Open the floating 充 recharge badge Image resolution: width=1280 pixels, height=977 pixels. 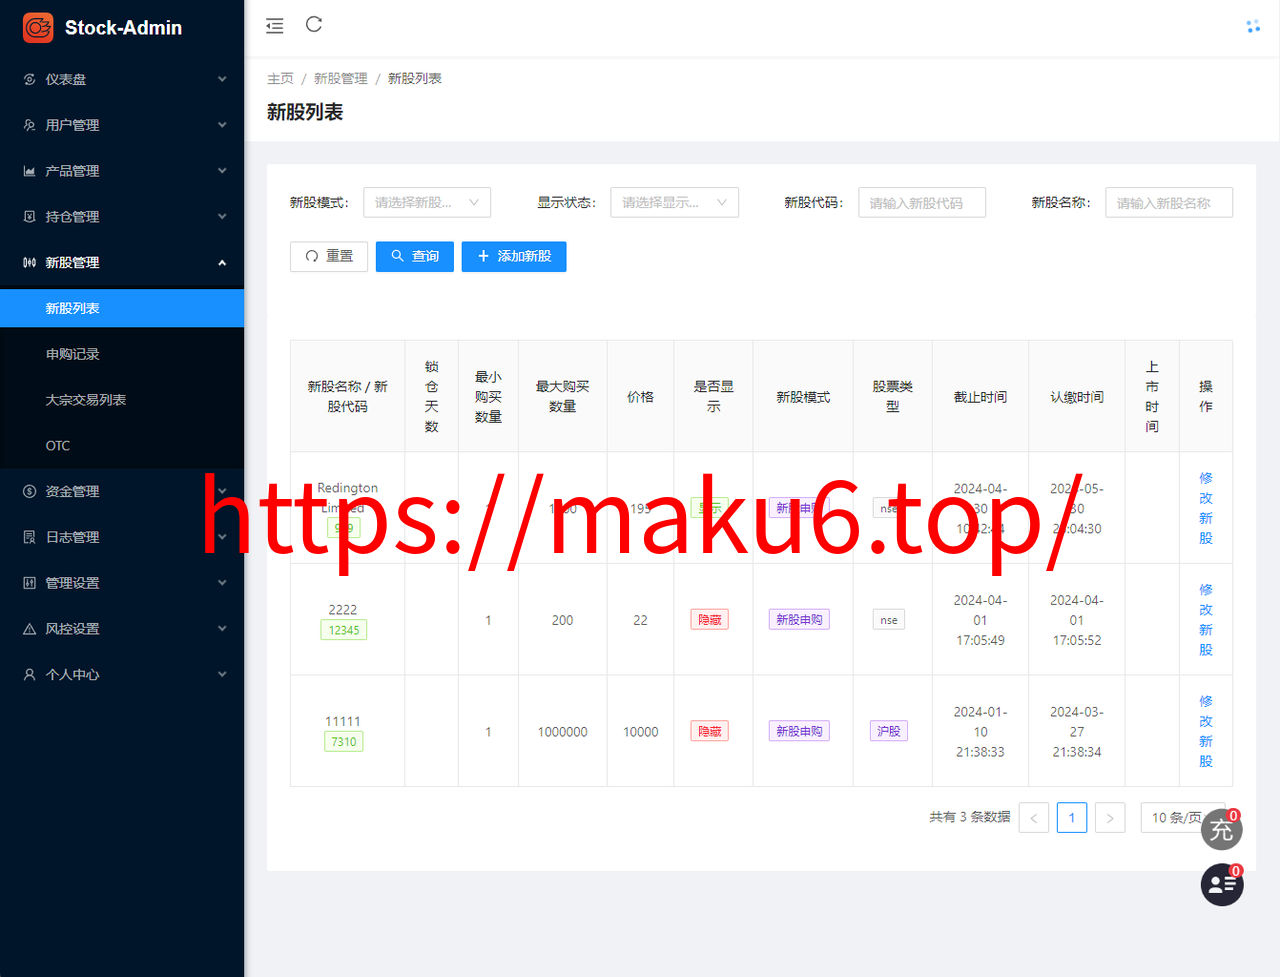coord(1221,830)
